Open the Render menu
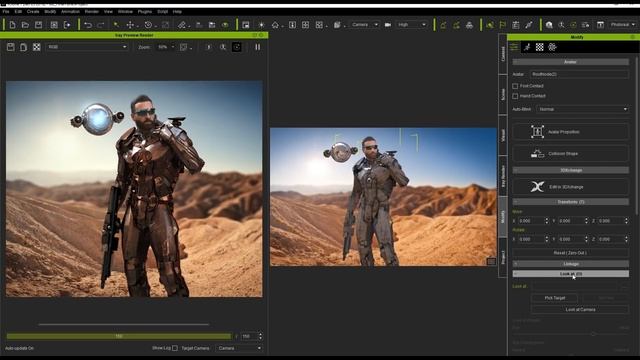Image resolution: width=640 pixels, height=360 pixels. pos(92,12)
